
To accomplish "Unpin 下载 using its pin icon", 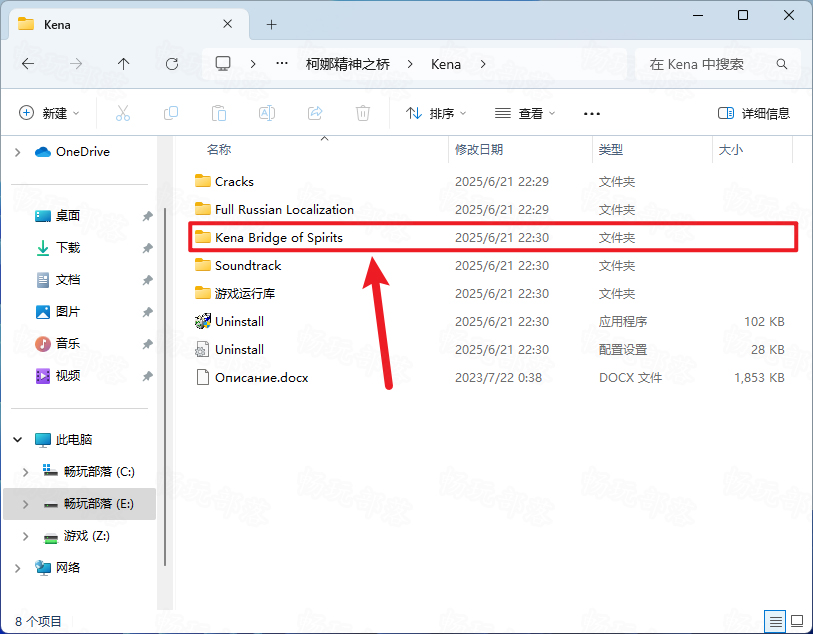I will [148, 248].
